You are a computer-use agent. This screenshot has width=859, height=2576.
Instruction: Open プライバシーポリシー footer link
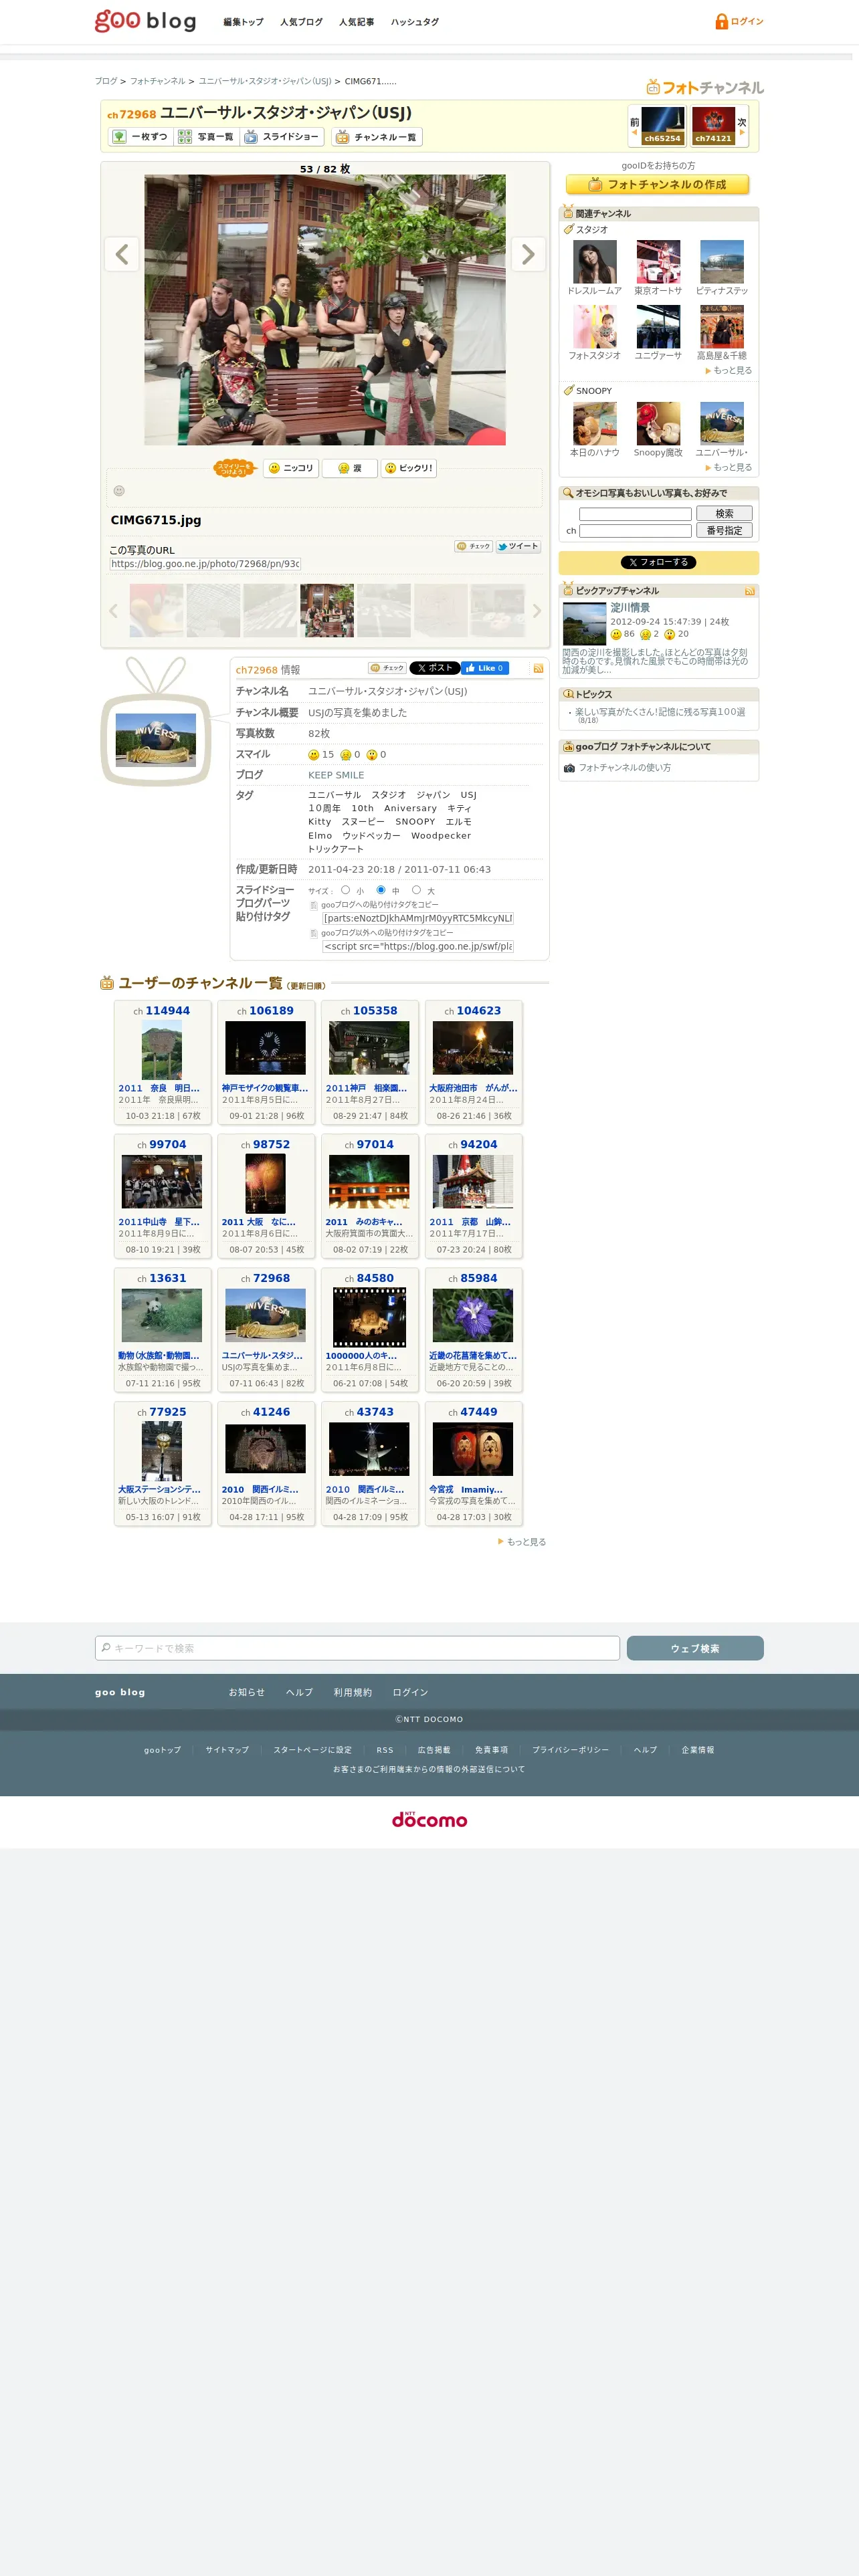coord(570,1750)
